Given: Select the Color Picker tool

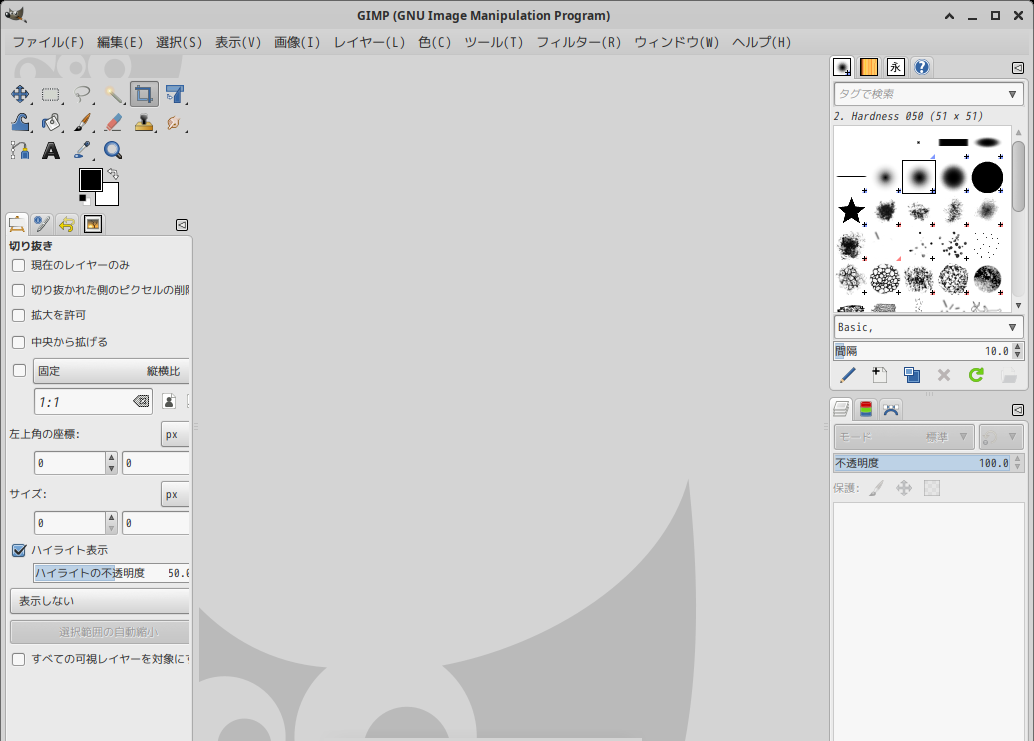Looking at the screenshot, I should [82, 151].
